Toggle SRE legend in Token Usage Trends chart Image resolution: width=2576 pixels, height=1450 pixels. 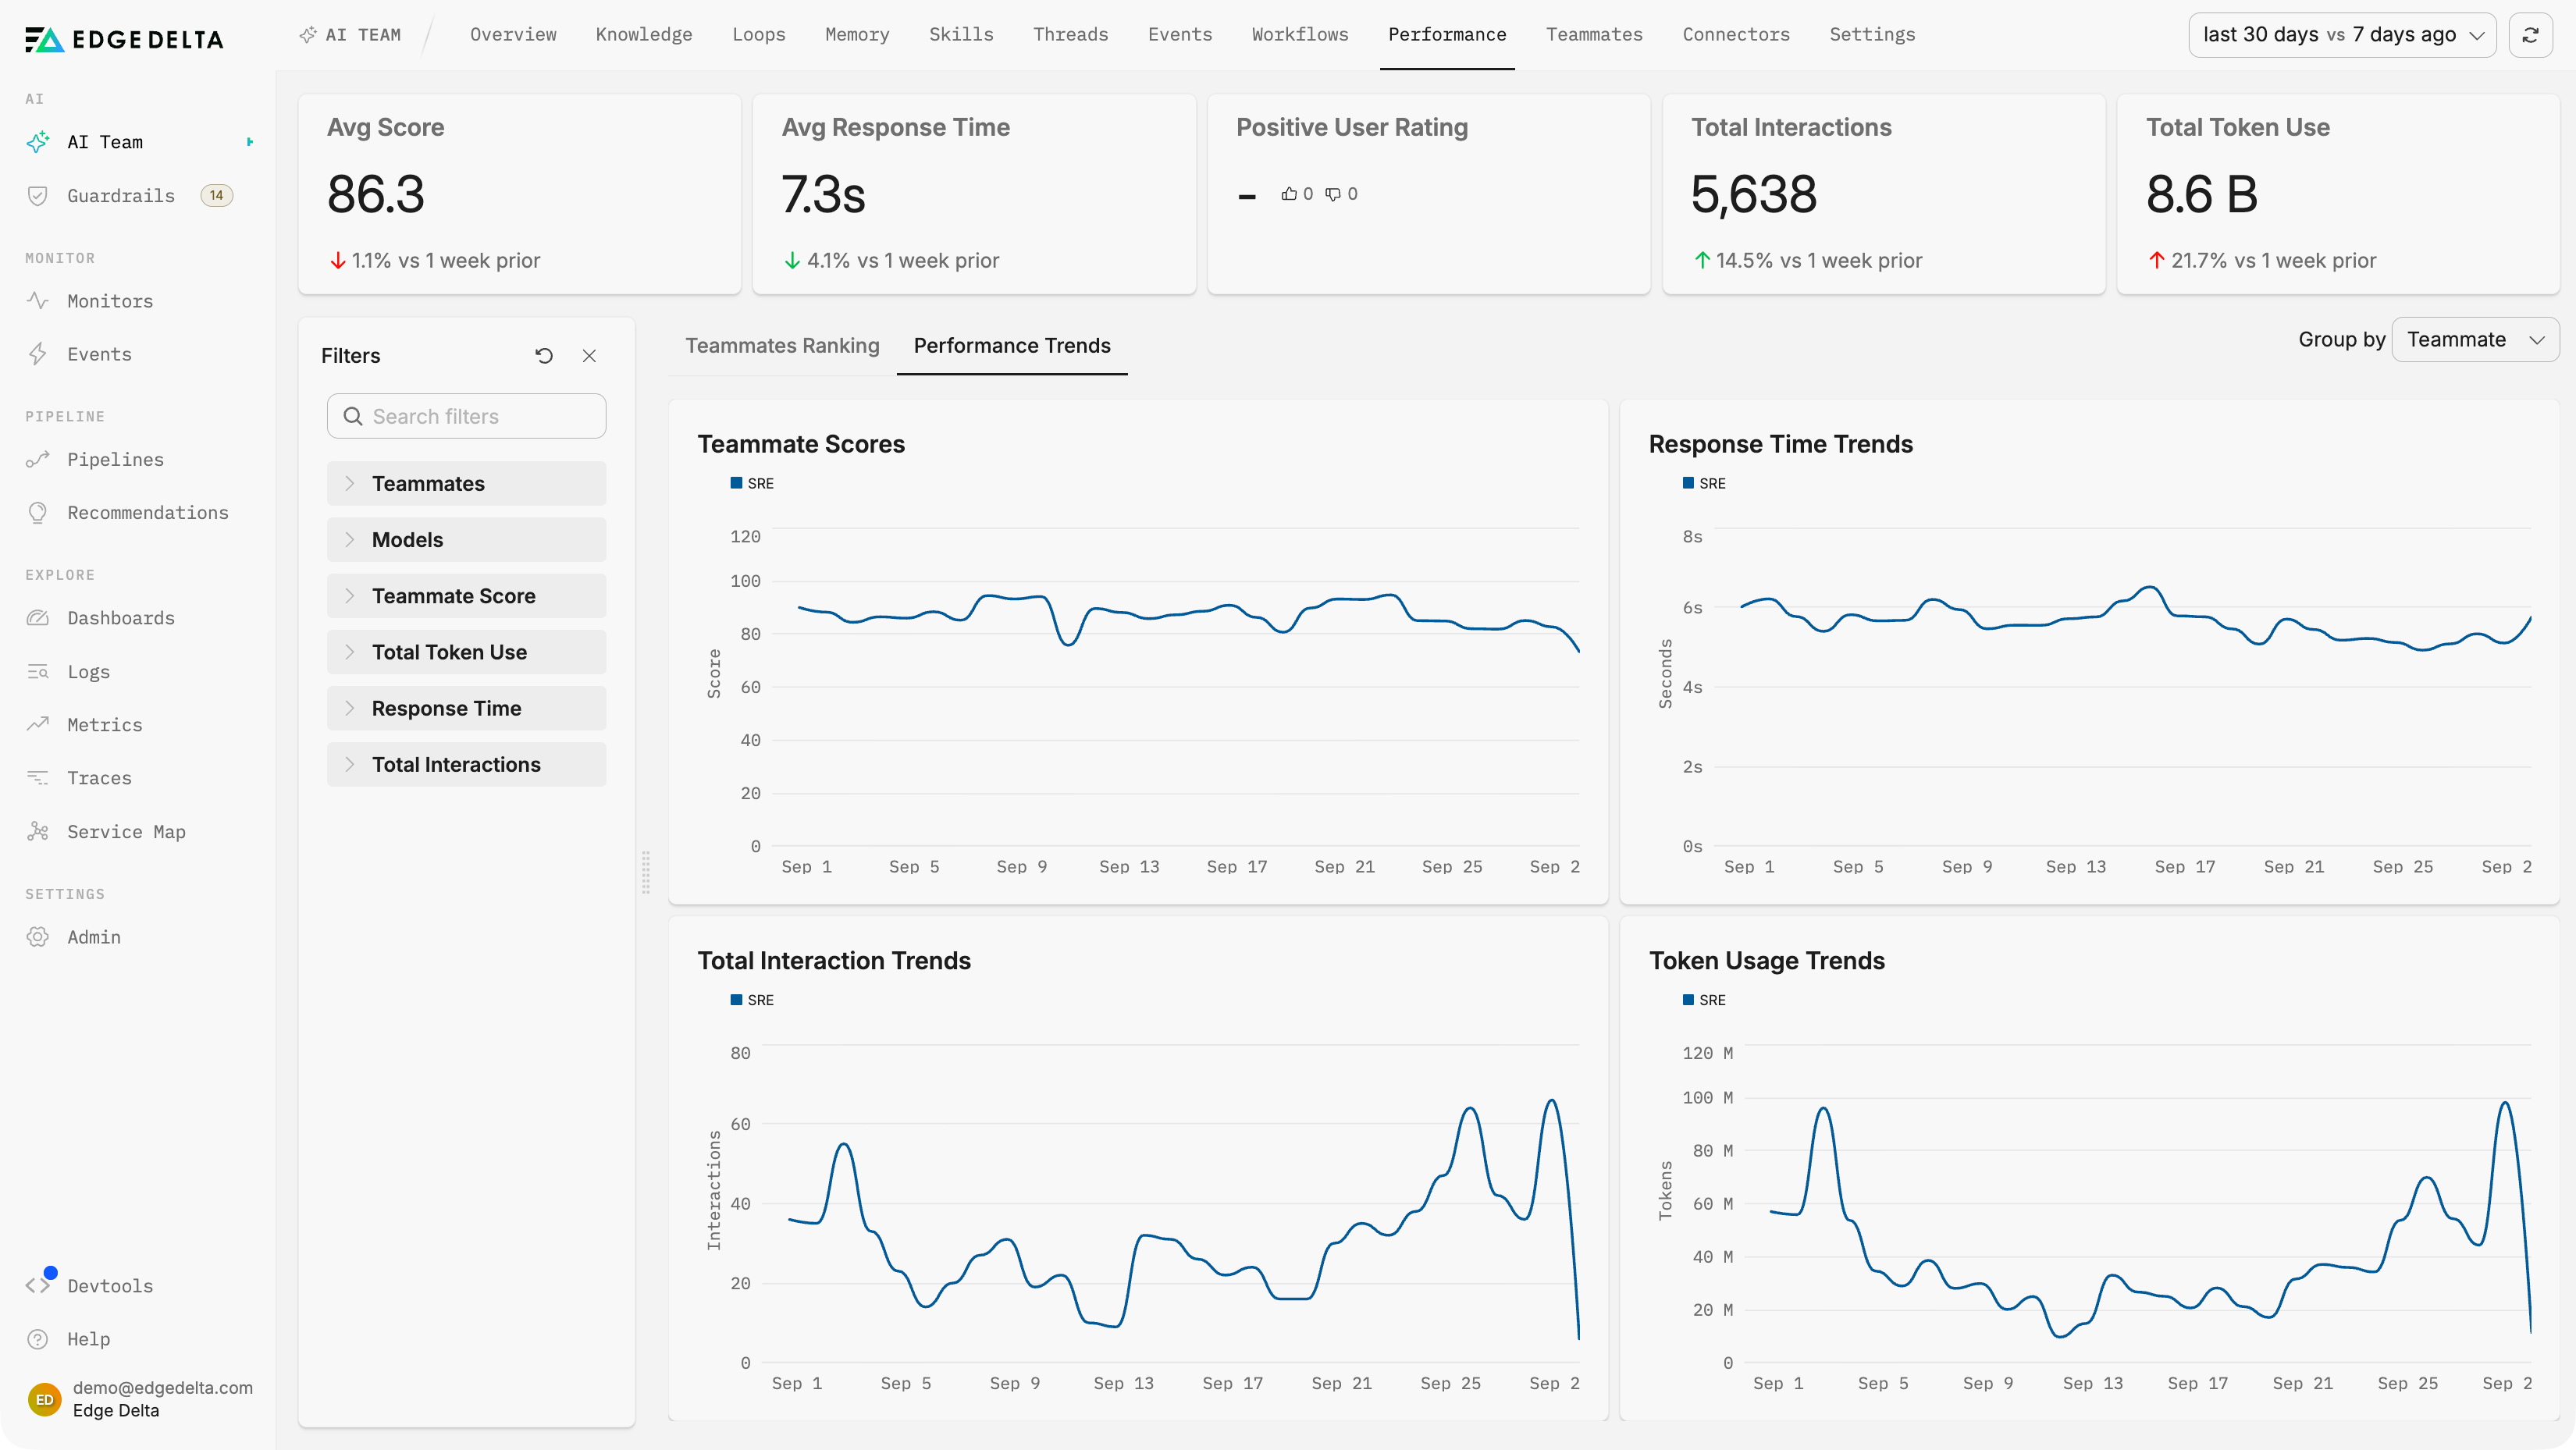(x=1704, y=1000)
